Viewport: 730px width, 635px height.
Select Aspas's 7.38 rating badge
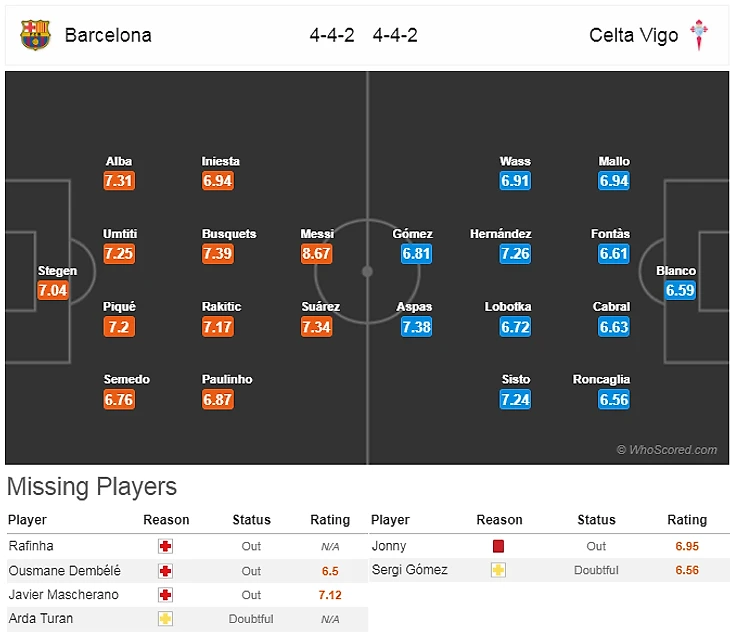pos(416,327)
